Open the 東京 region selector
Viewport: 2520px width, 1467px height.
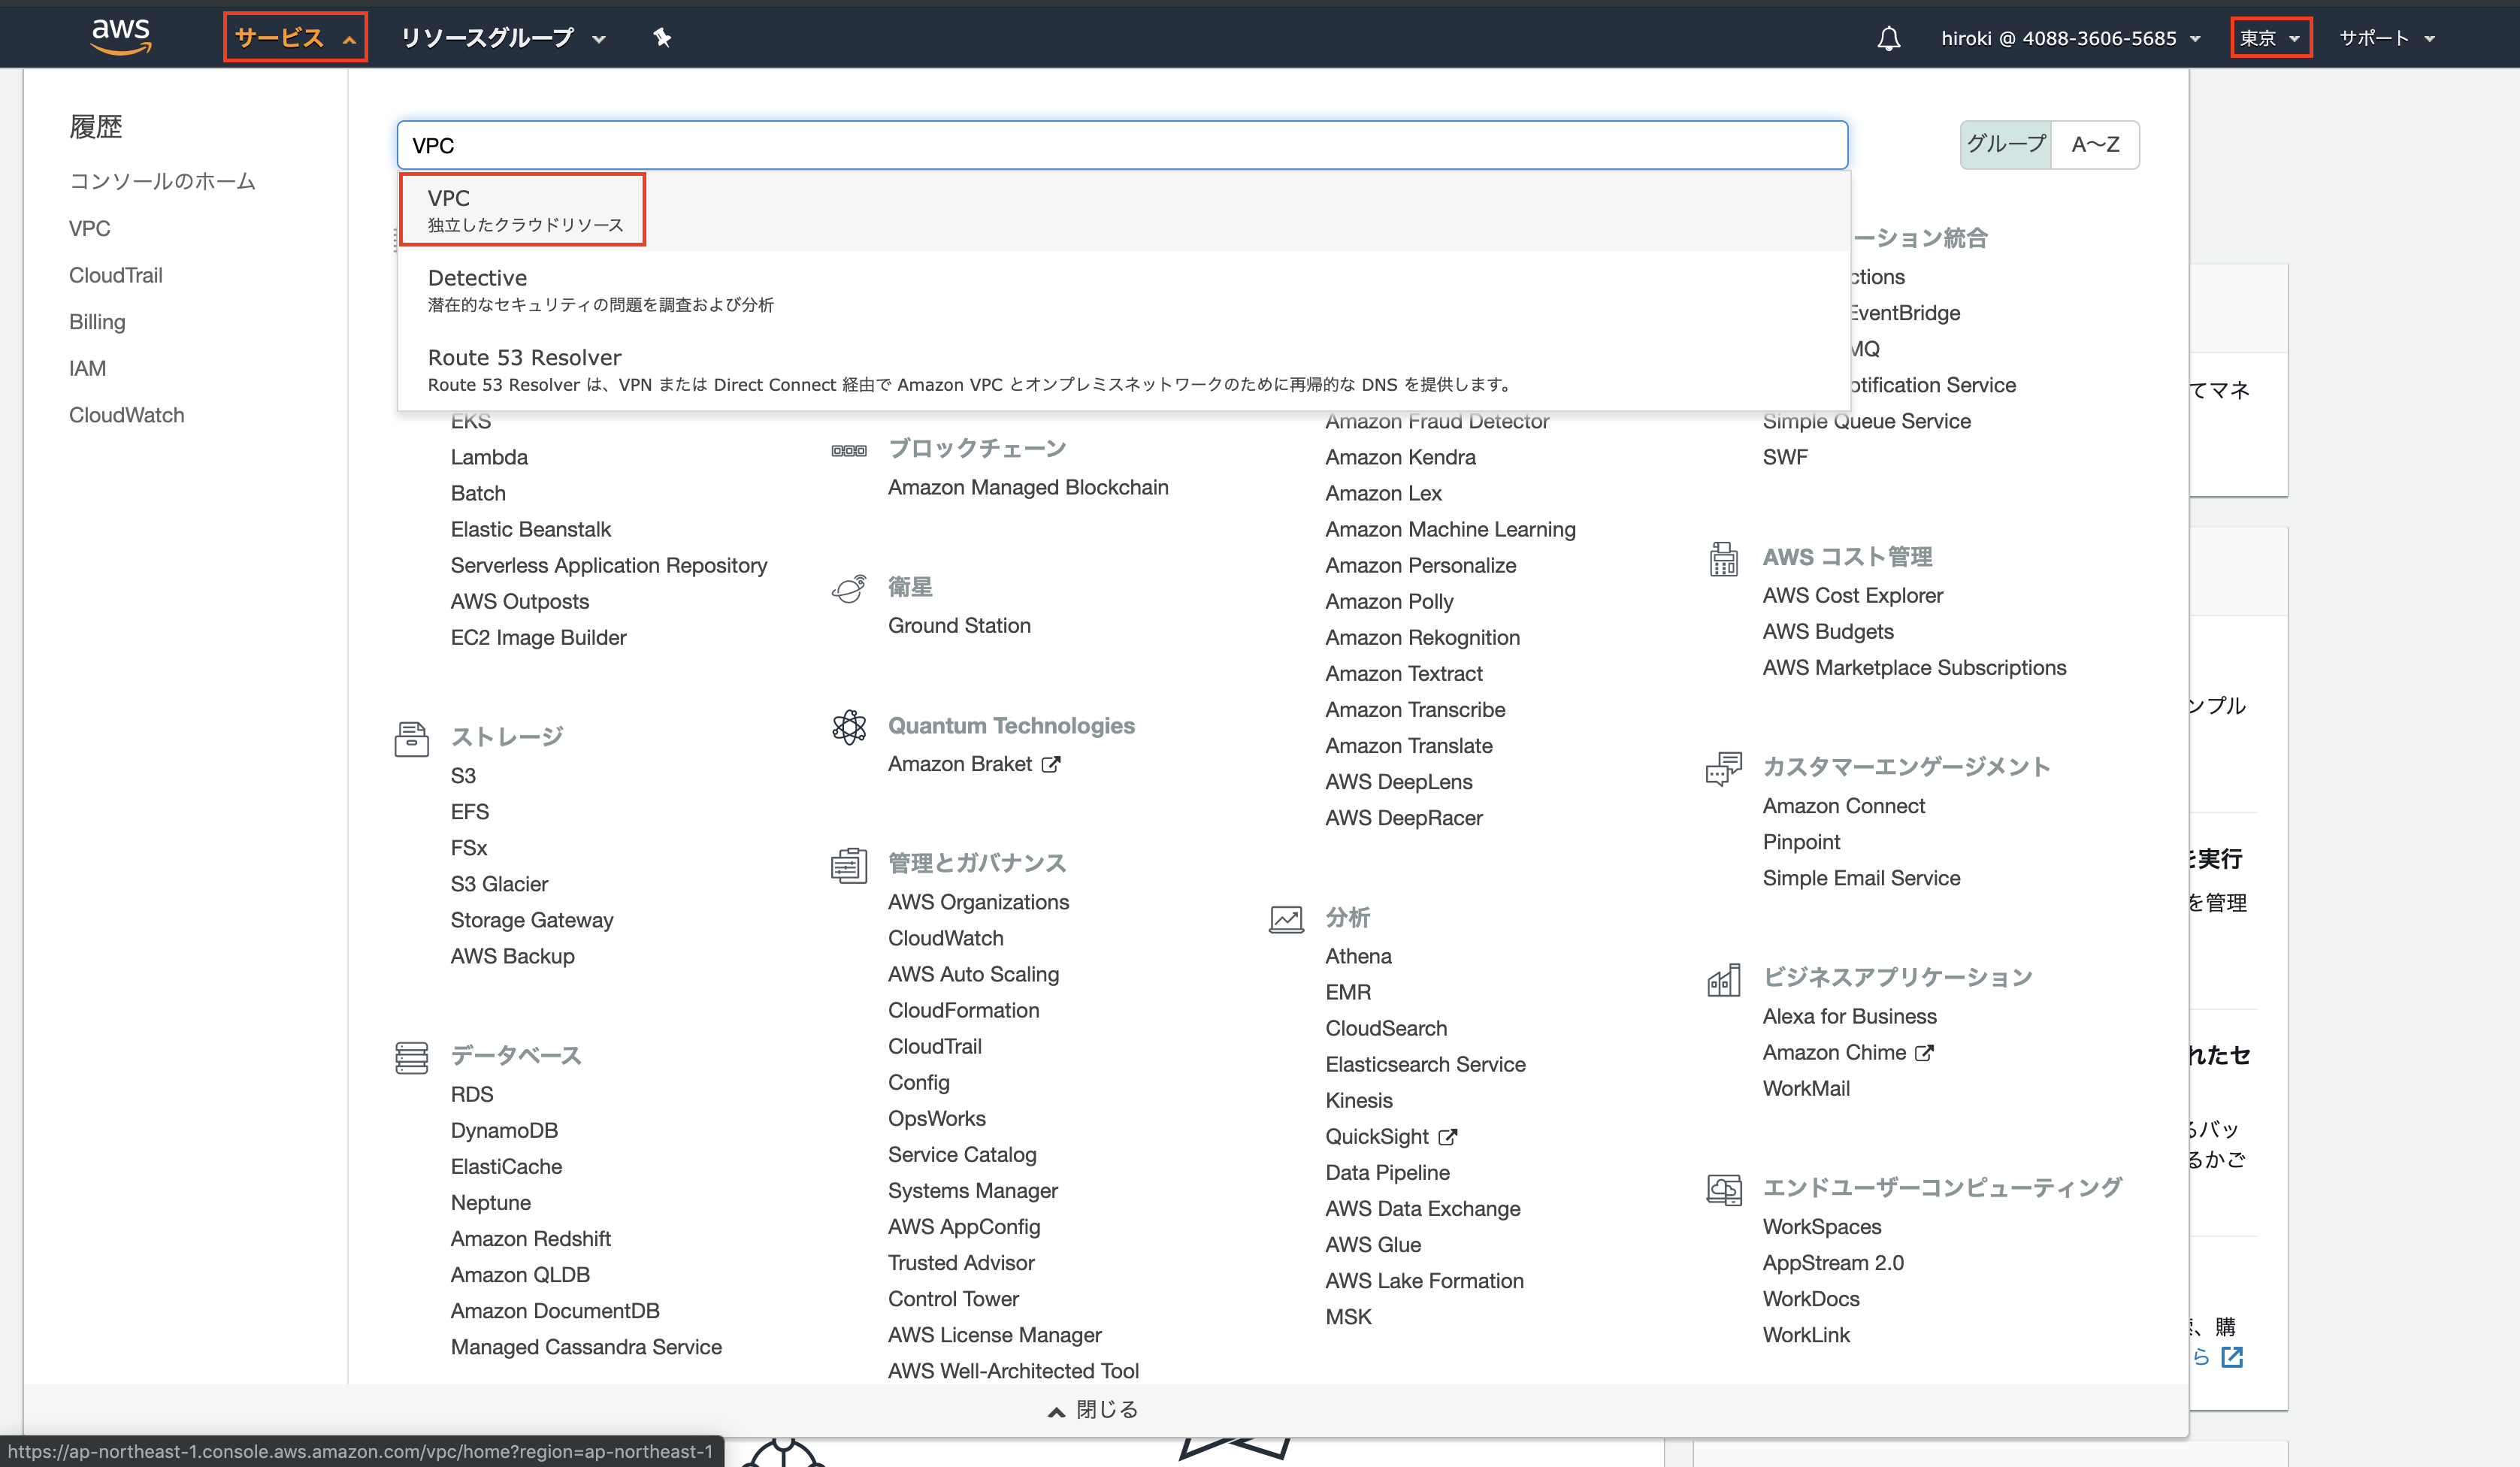tap(2270, 38)
